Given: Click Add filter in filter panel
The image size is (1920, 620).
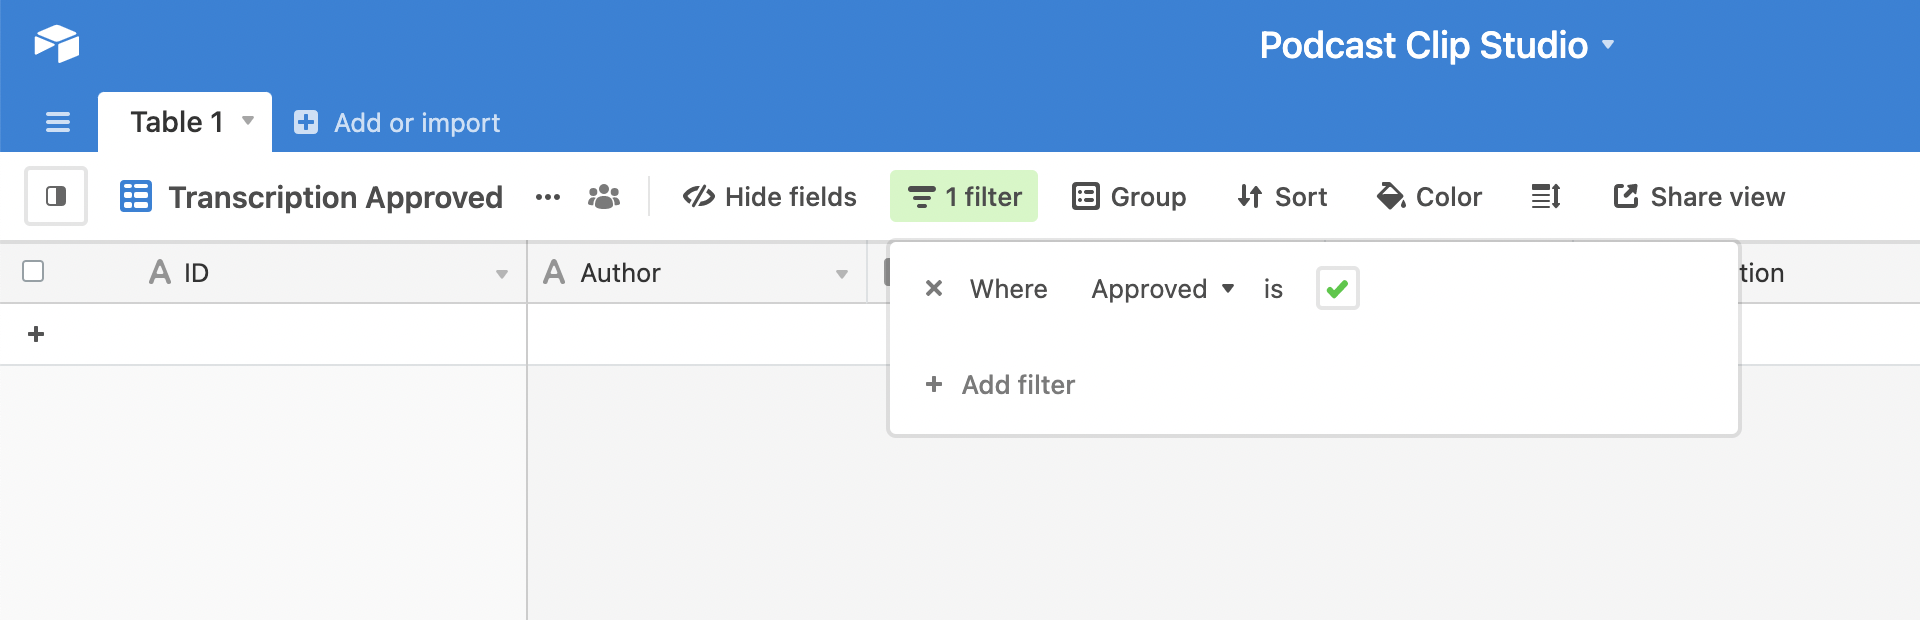Looking at the screenshot, I should tap(1001, 385).
